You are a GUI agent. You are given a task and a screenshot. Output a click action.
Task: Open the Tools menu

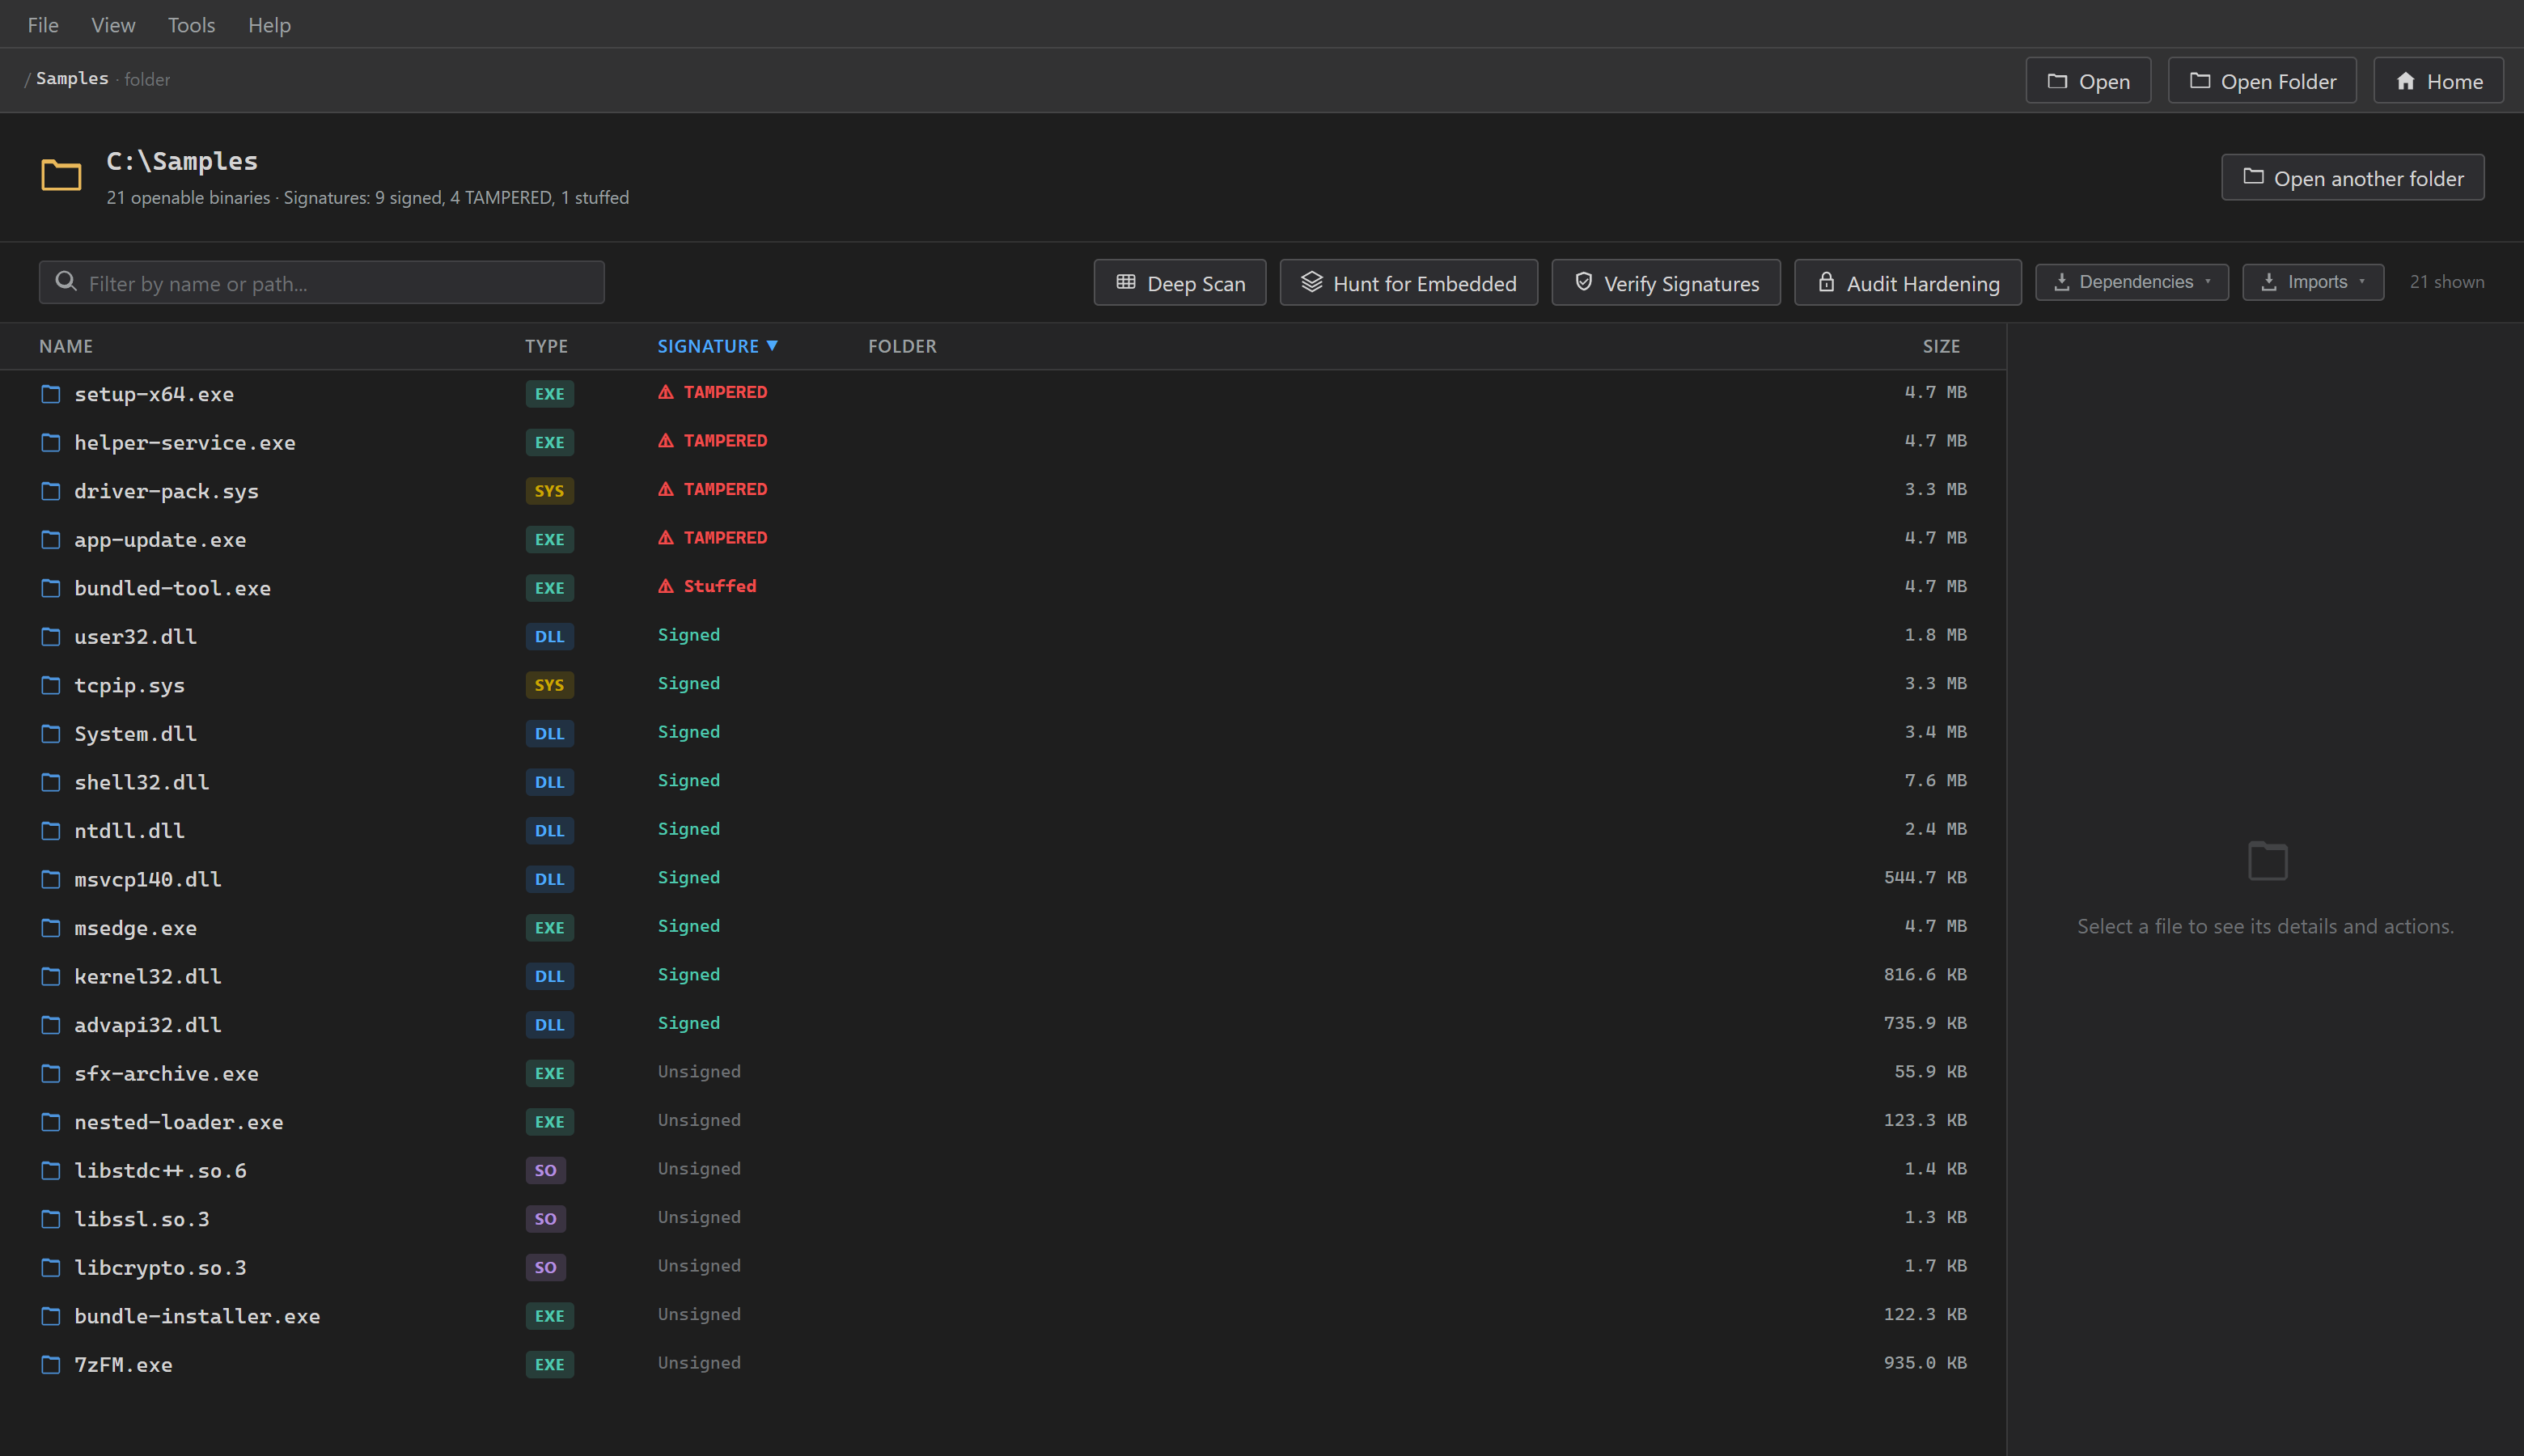(x=191, y=25)
